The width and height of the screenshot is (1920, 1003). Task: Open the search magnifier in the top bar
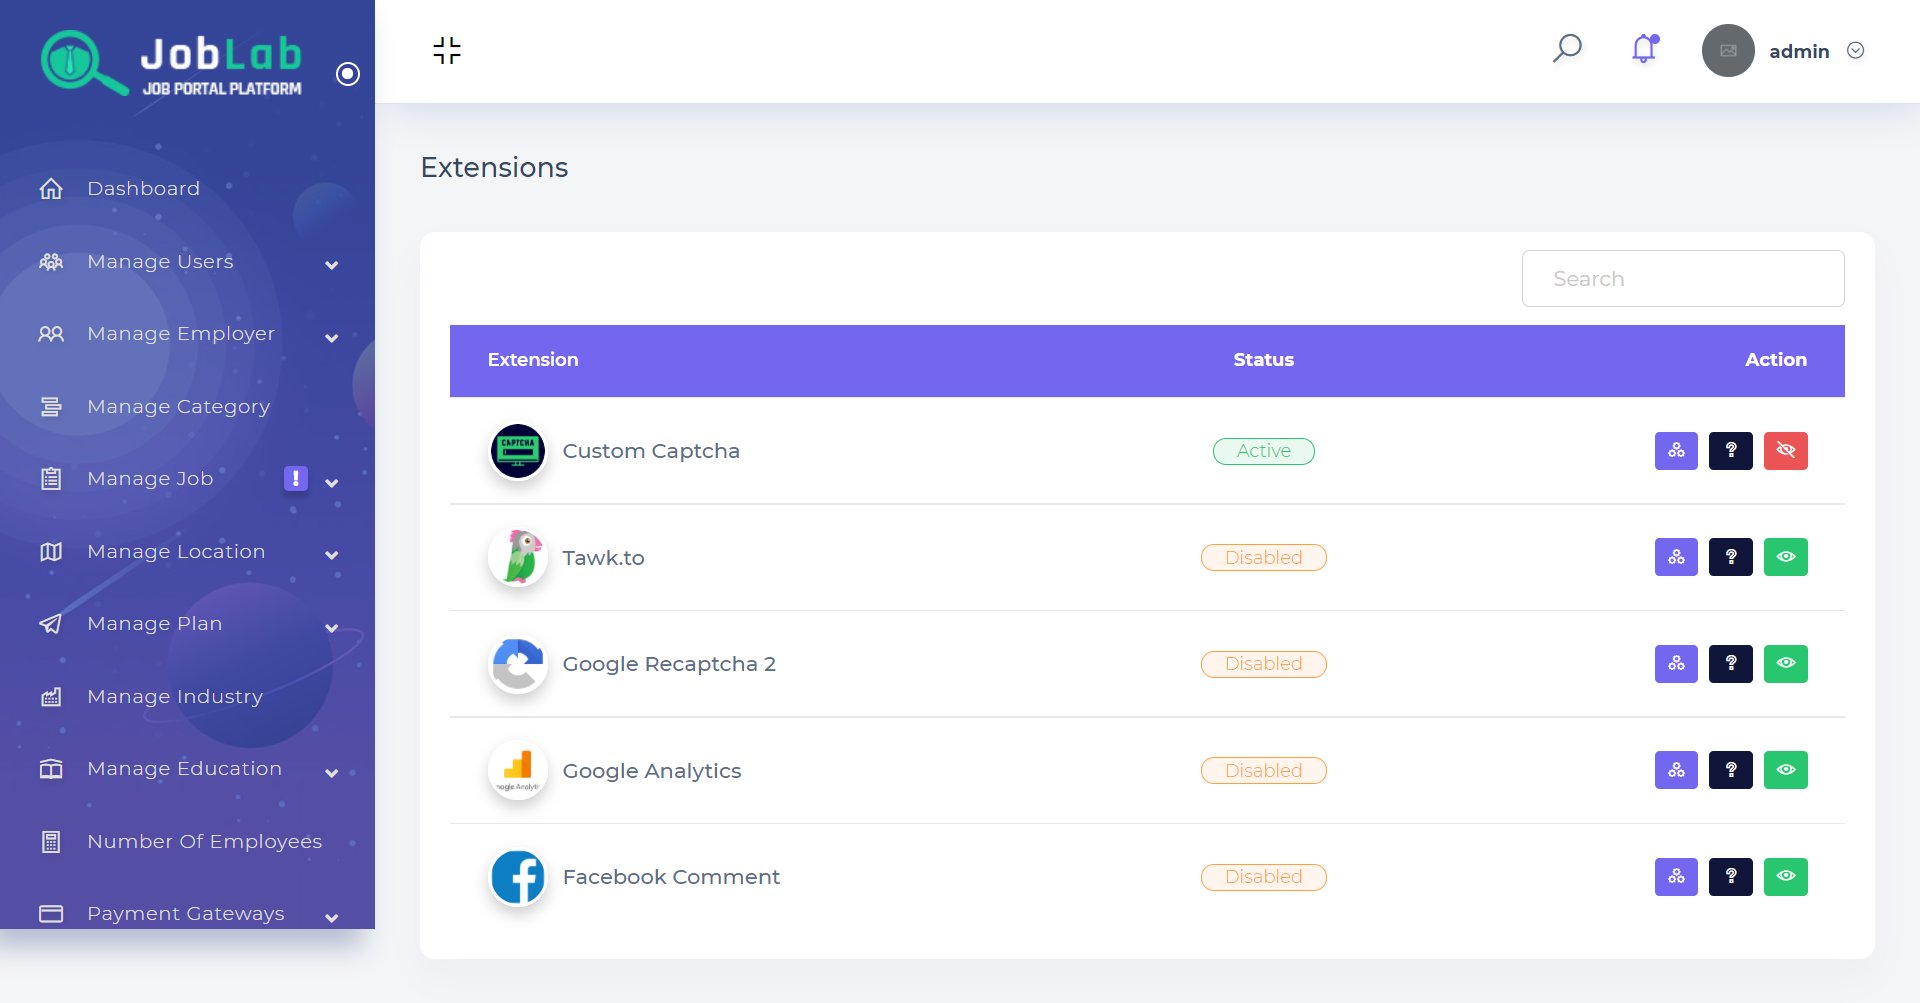coord(1567,48)
